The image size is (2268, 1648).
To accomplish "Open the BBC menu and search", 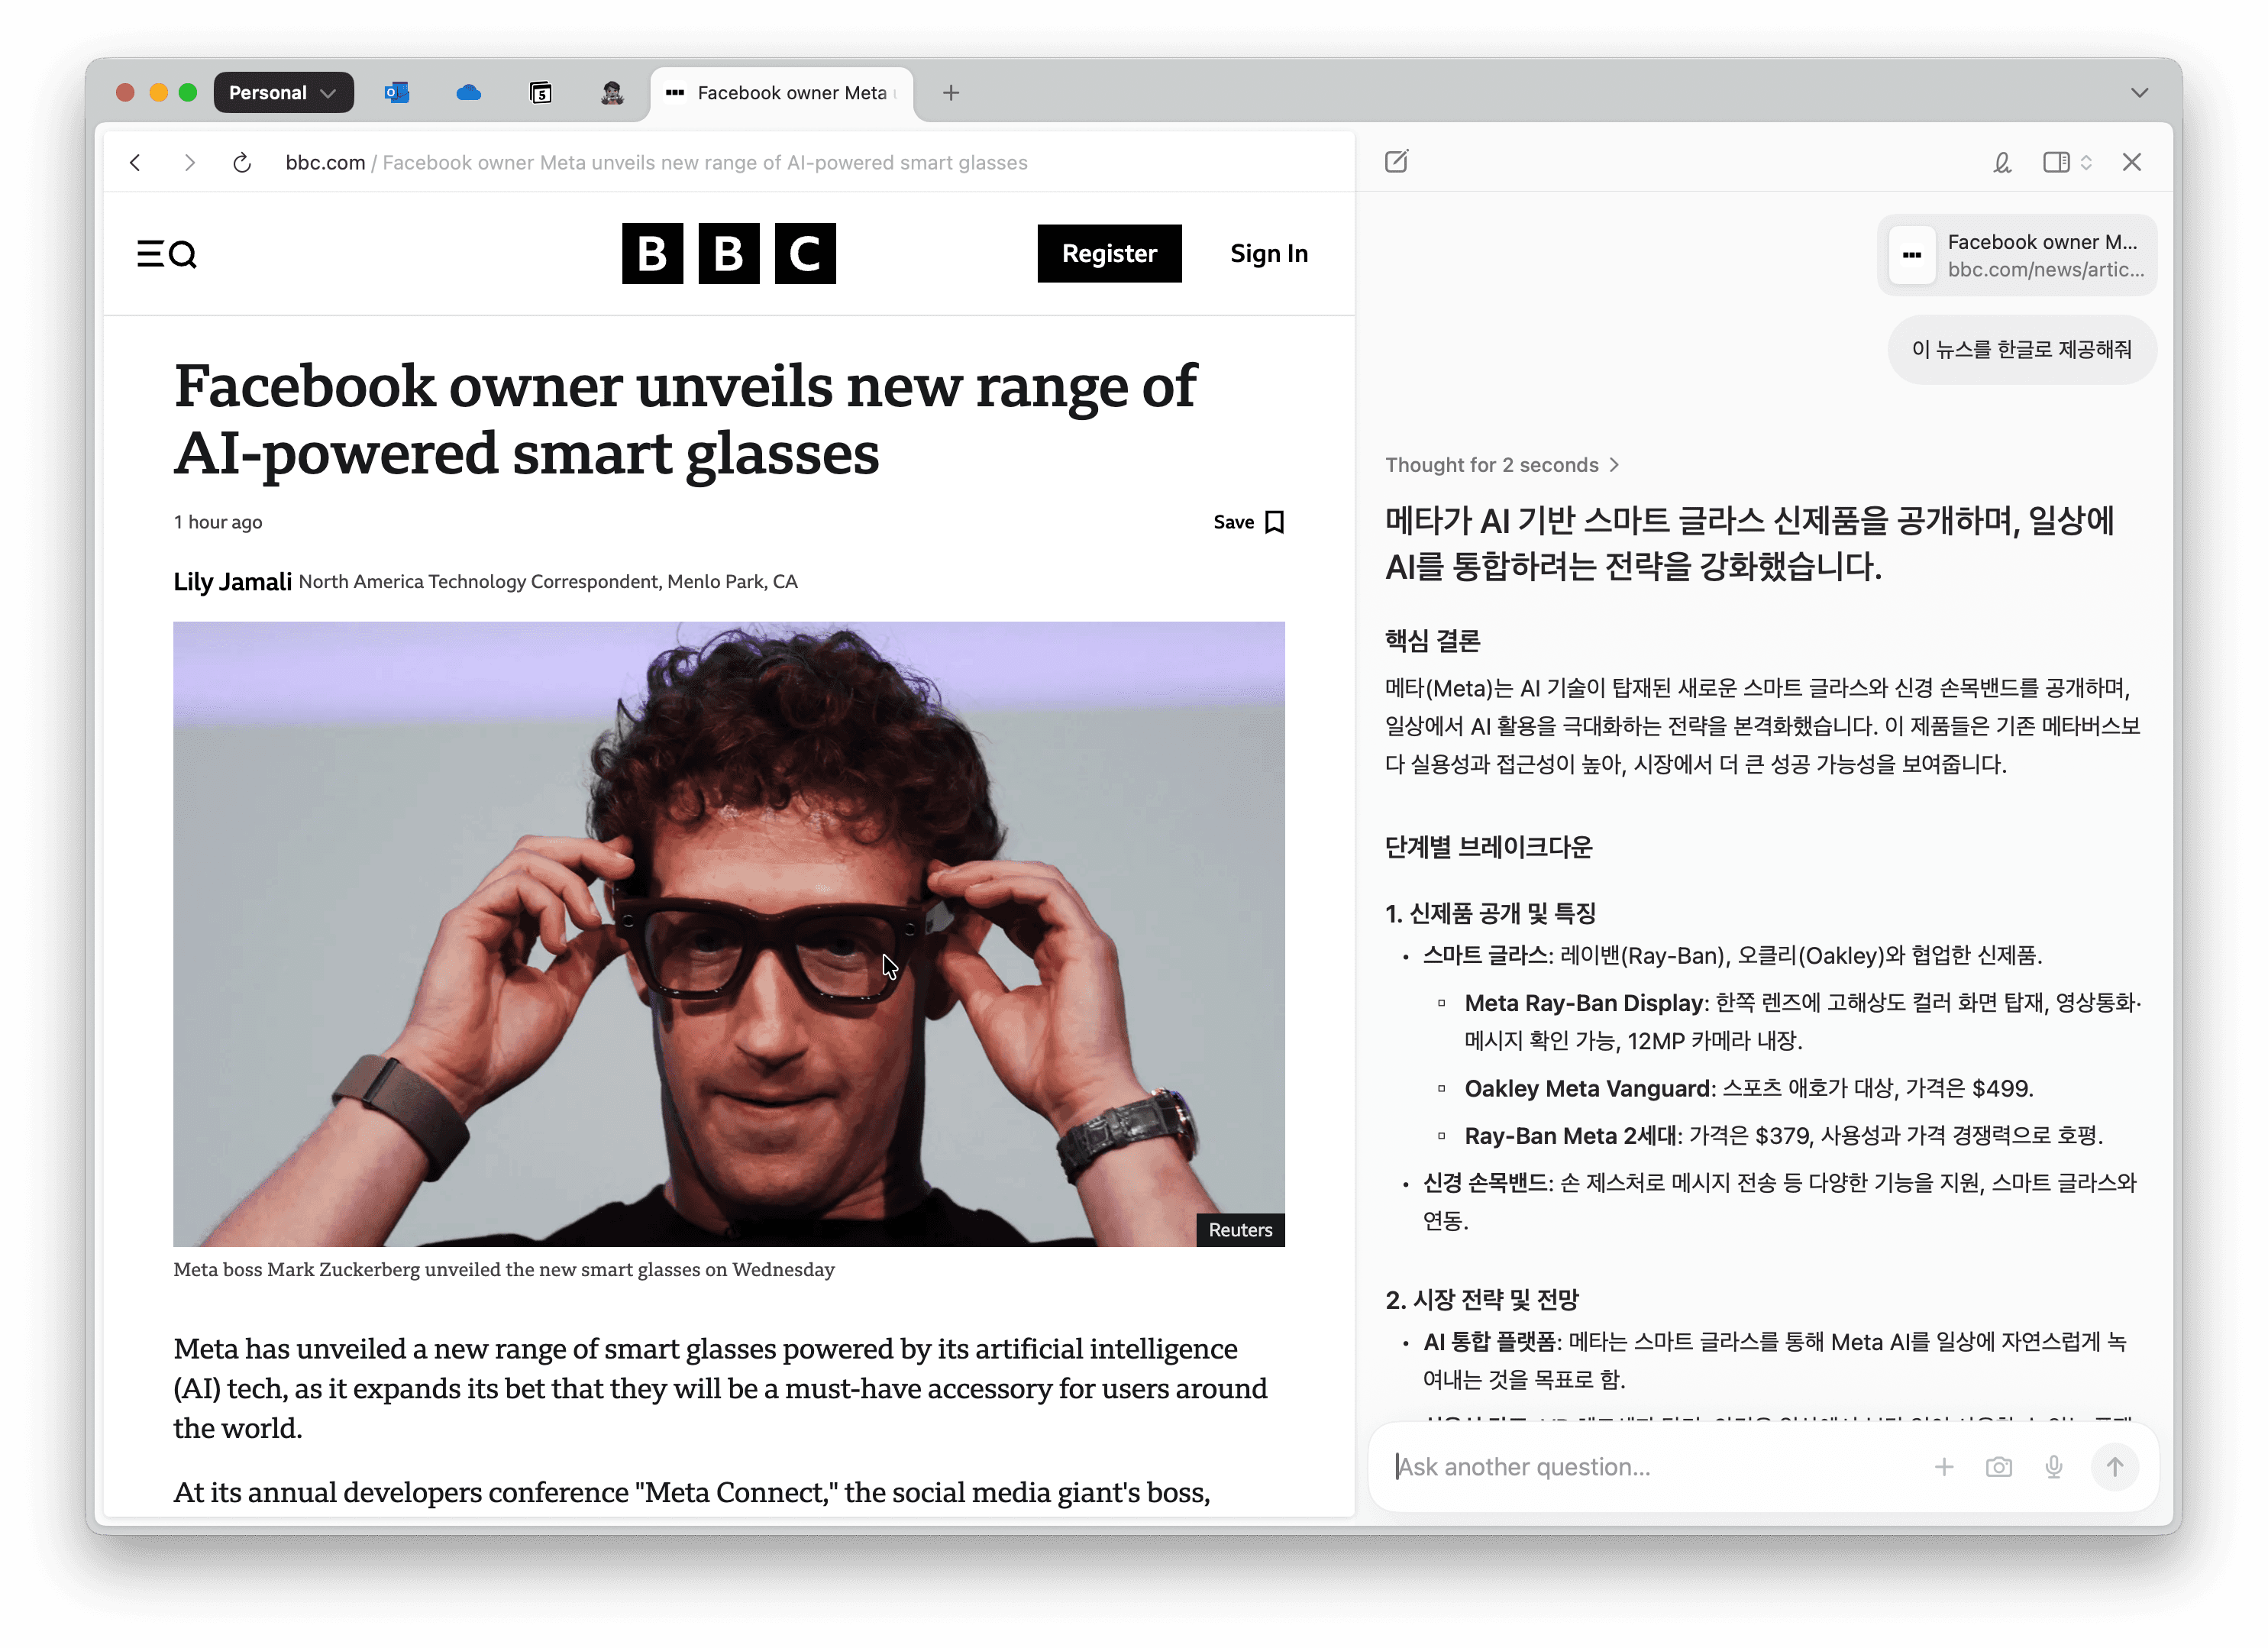I will 167,254.
